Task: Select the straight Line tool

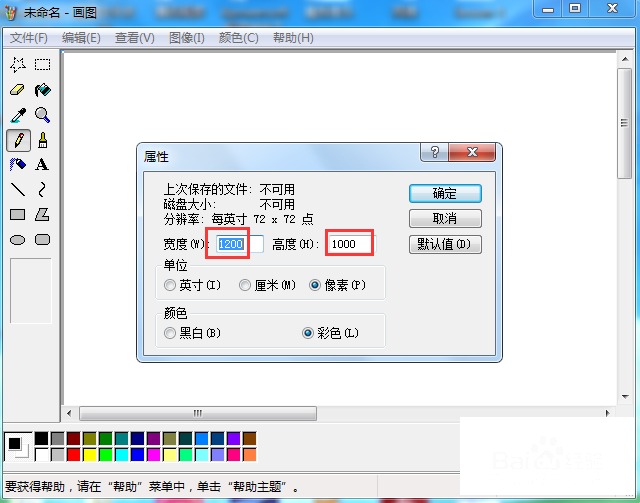Action: coord(18,190)
